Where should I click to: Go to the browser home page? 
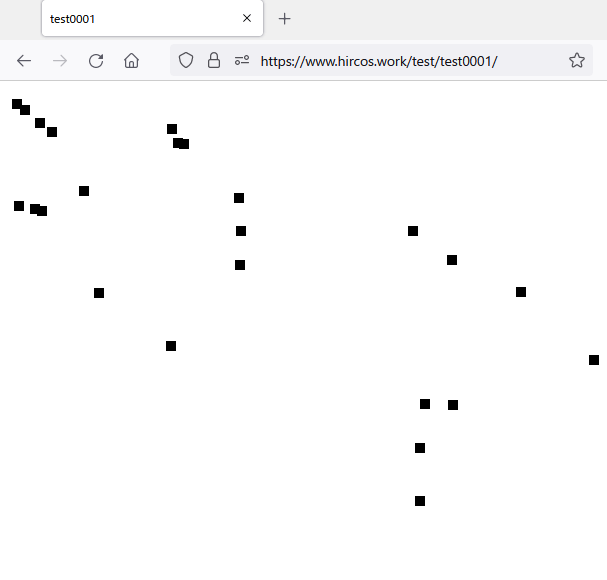131,61
